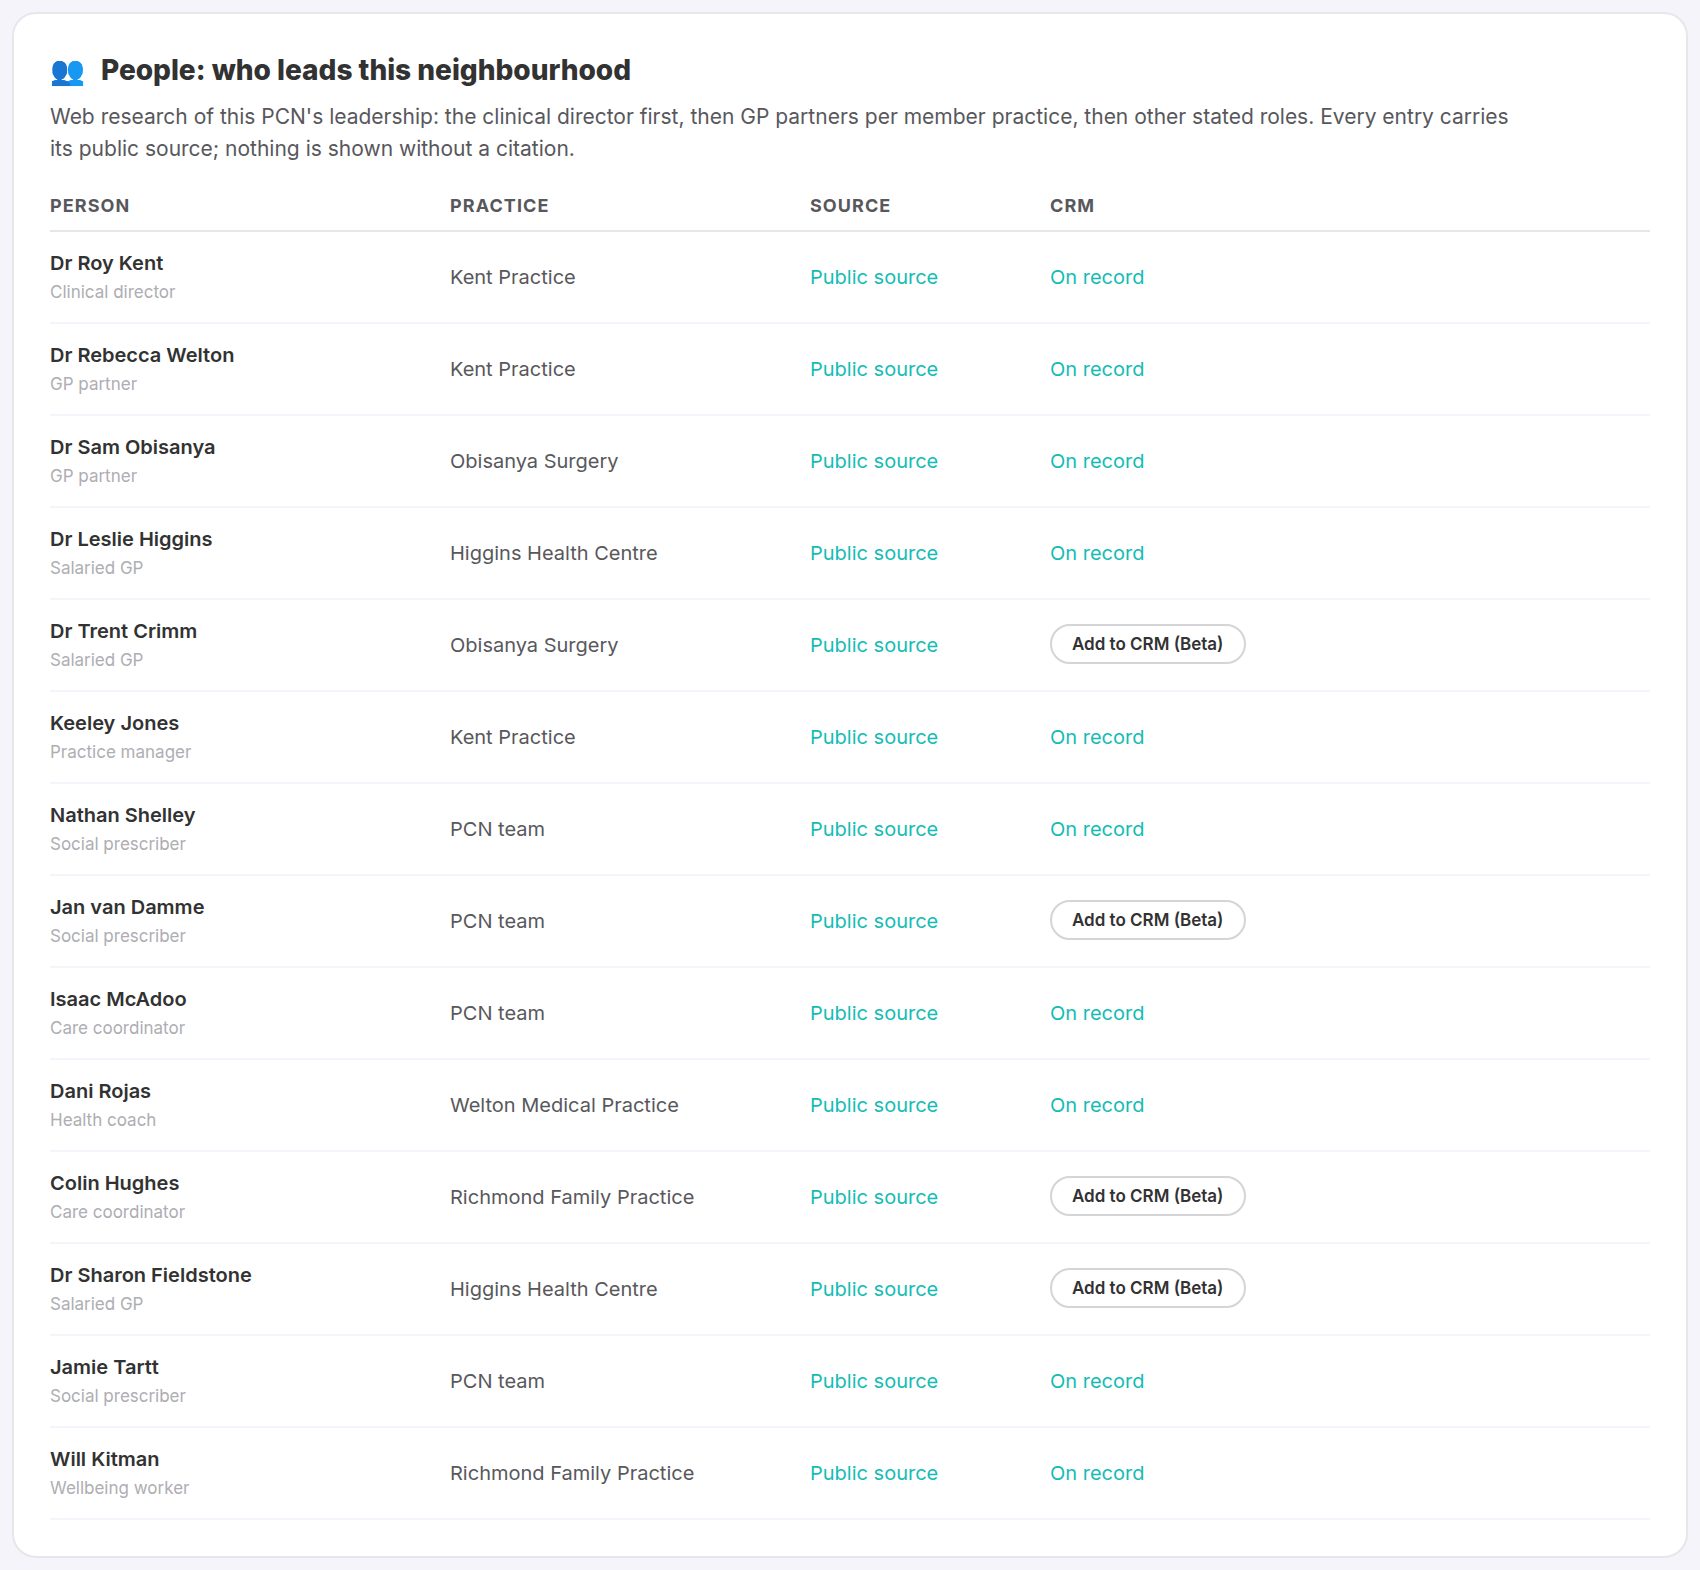Click On record for Keeley Jones
This screenshot has height=1570, width=1700.
tap(1097, 737)
